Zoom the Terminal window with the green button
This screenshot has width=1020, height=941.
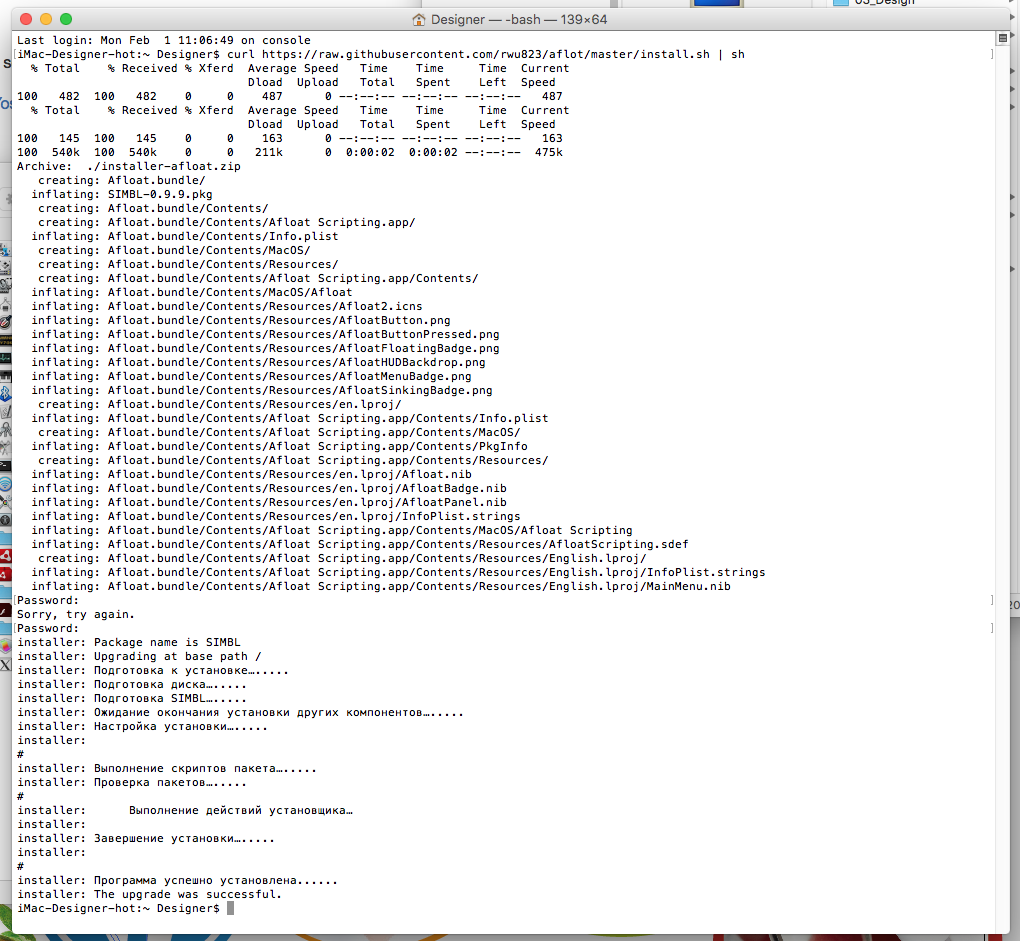[x=66, y=20]
